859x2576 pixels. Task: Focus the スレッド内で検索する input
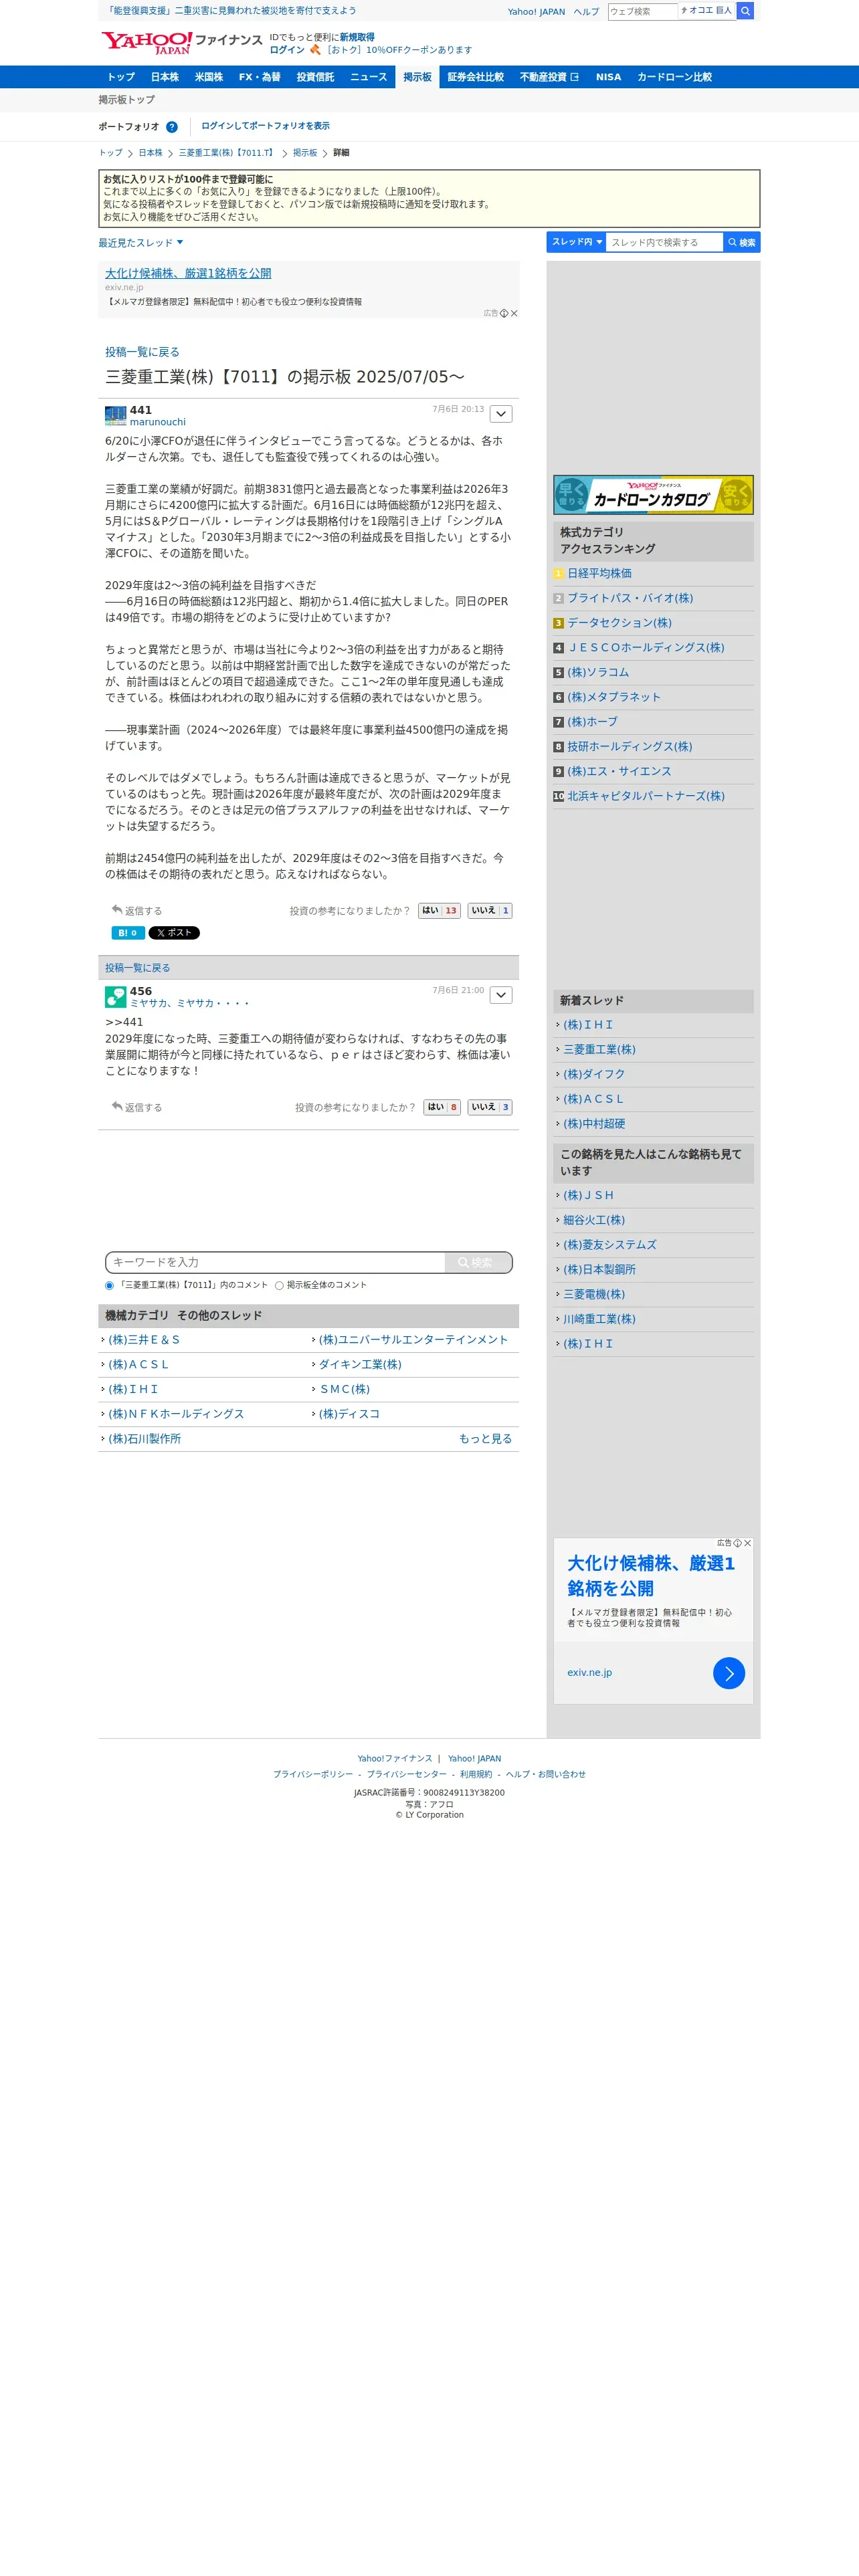(664, 242)
